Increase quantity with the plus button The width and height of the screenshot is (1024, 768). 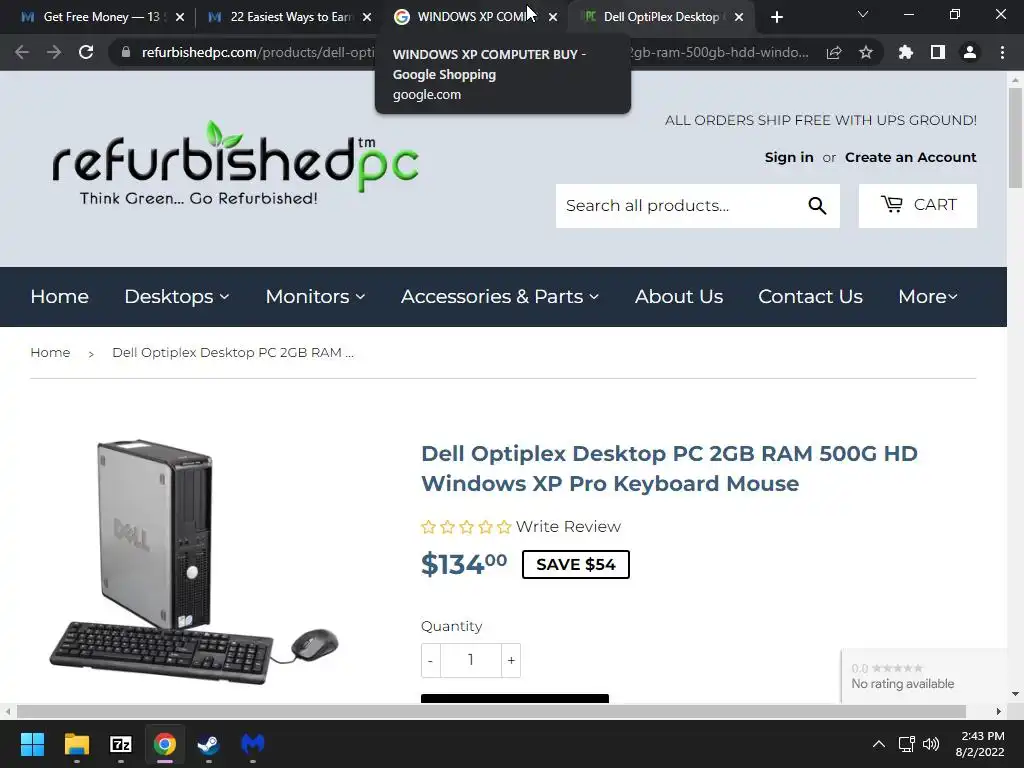(511, 660)
